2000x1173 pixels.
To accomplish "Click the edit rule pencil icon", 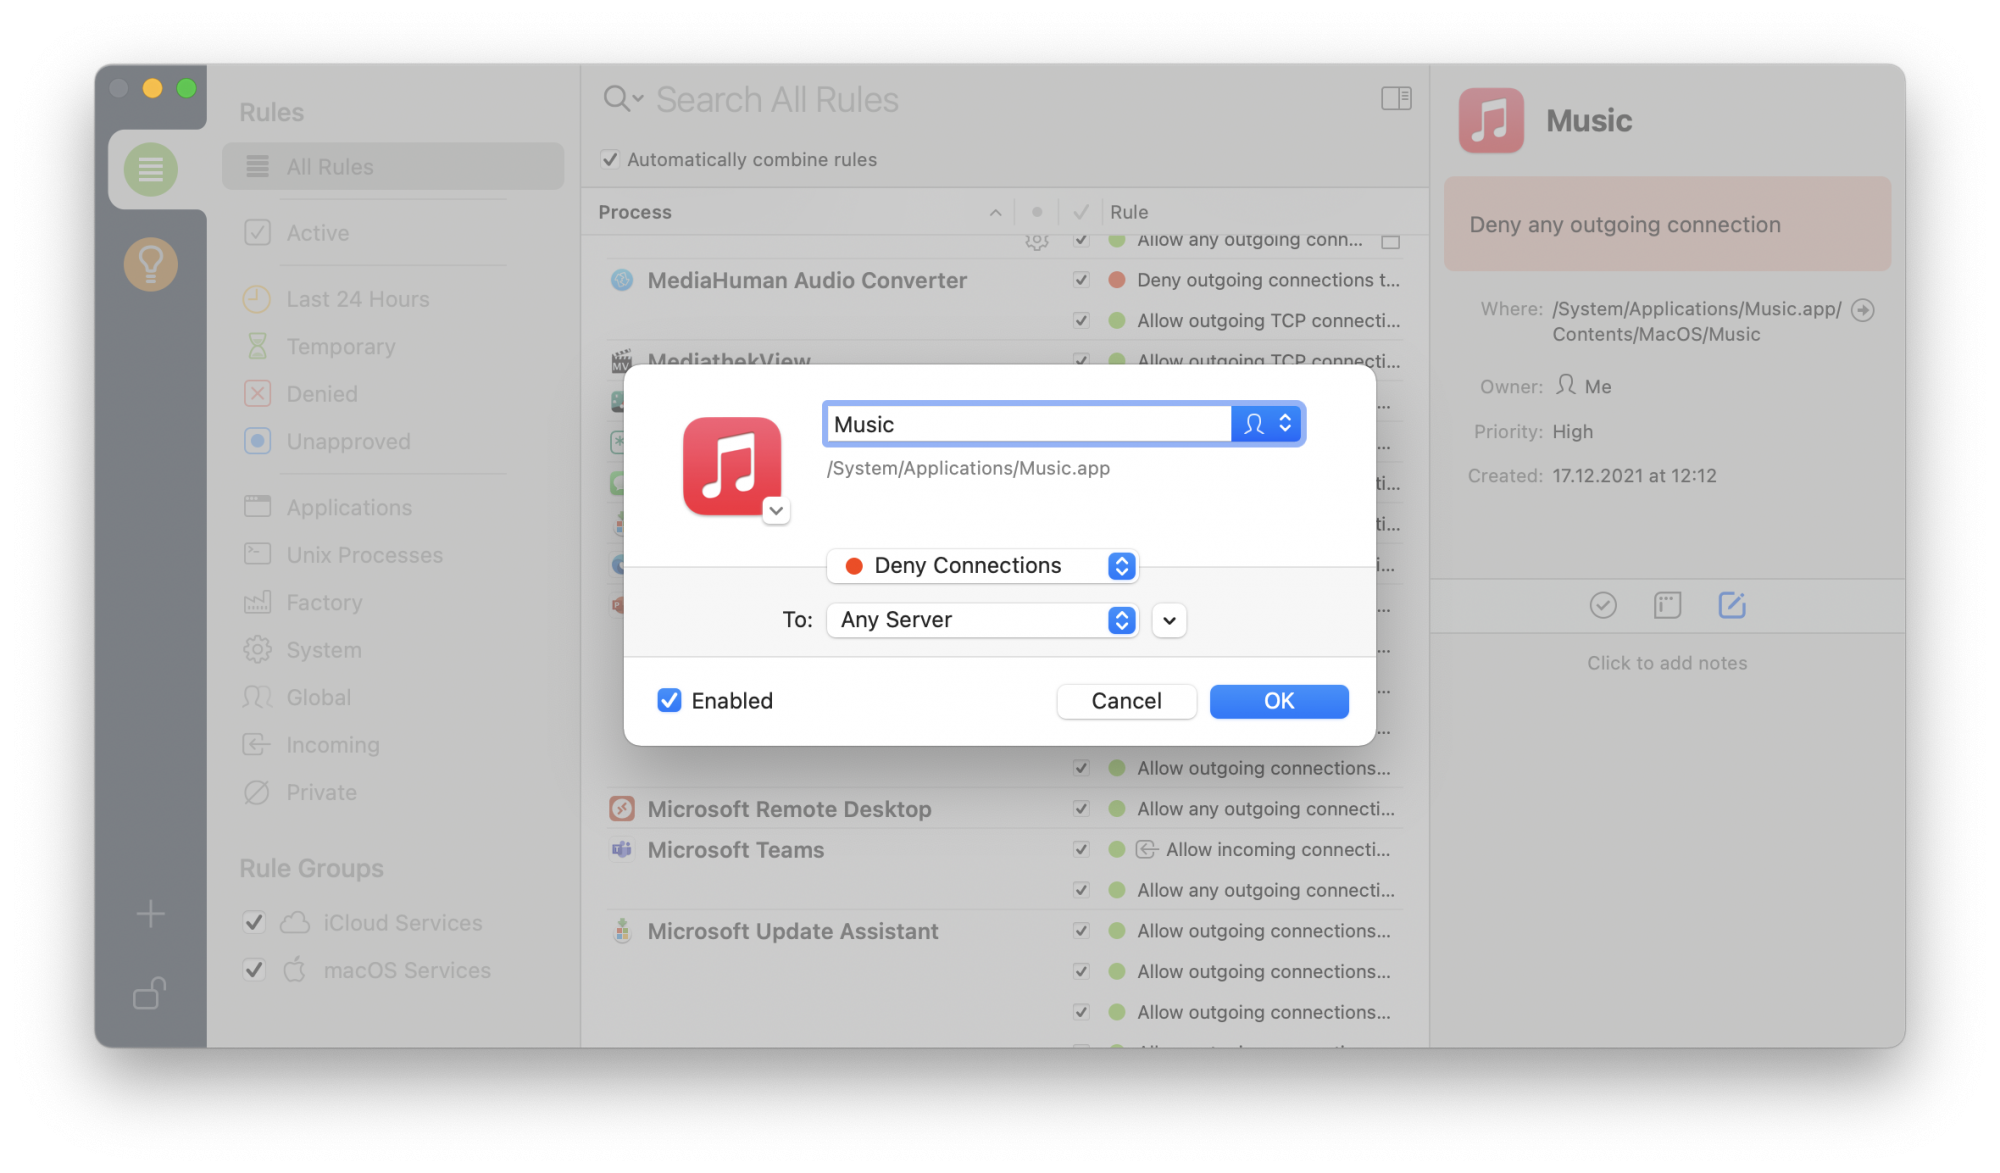I will point(1731,605).
